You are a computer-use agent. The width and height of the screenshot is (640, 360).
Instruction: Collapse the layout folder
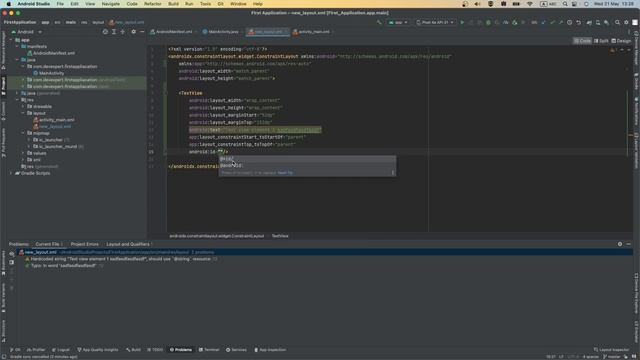pyautogui.click(x=23, y=113)
